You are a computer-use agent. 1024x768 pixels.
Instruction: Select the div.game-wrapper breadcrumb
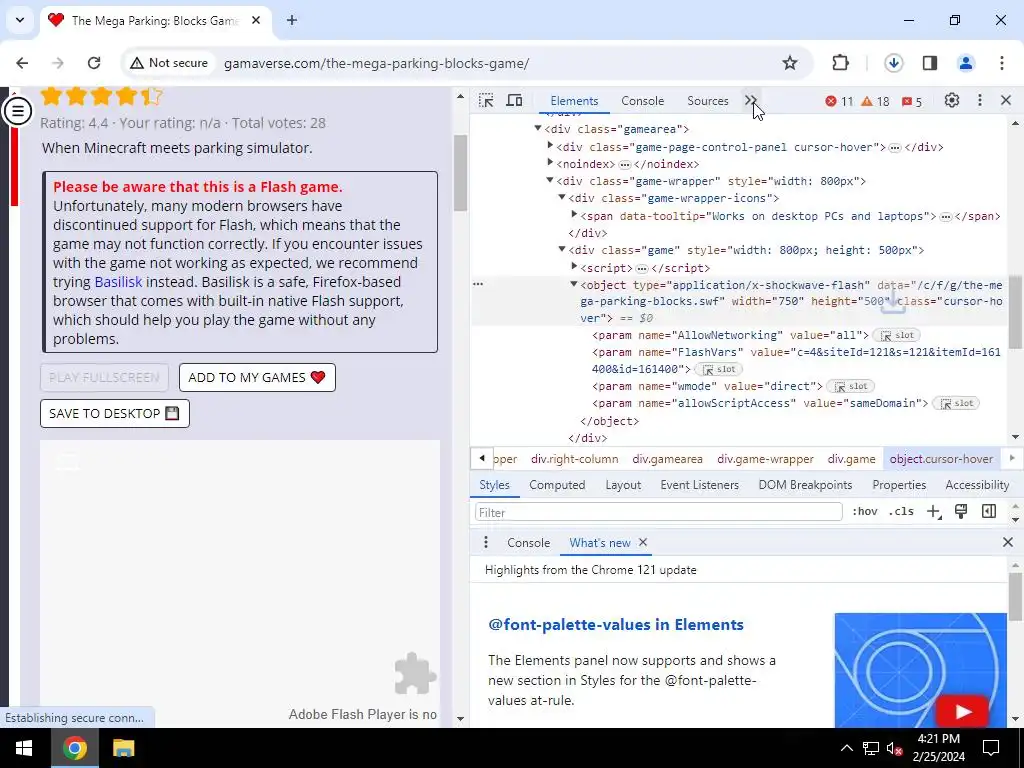pos(765,459)
